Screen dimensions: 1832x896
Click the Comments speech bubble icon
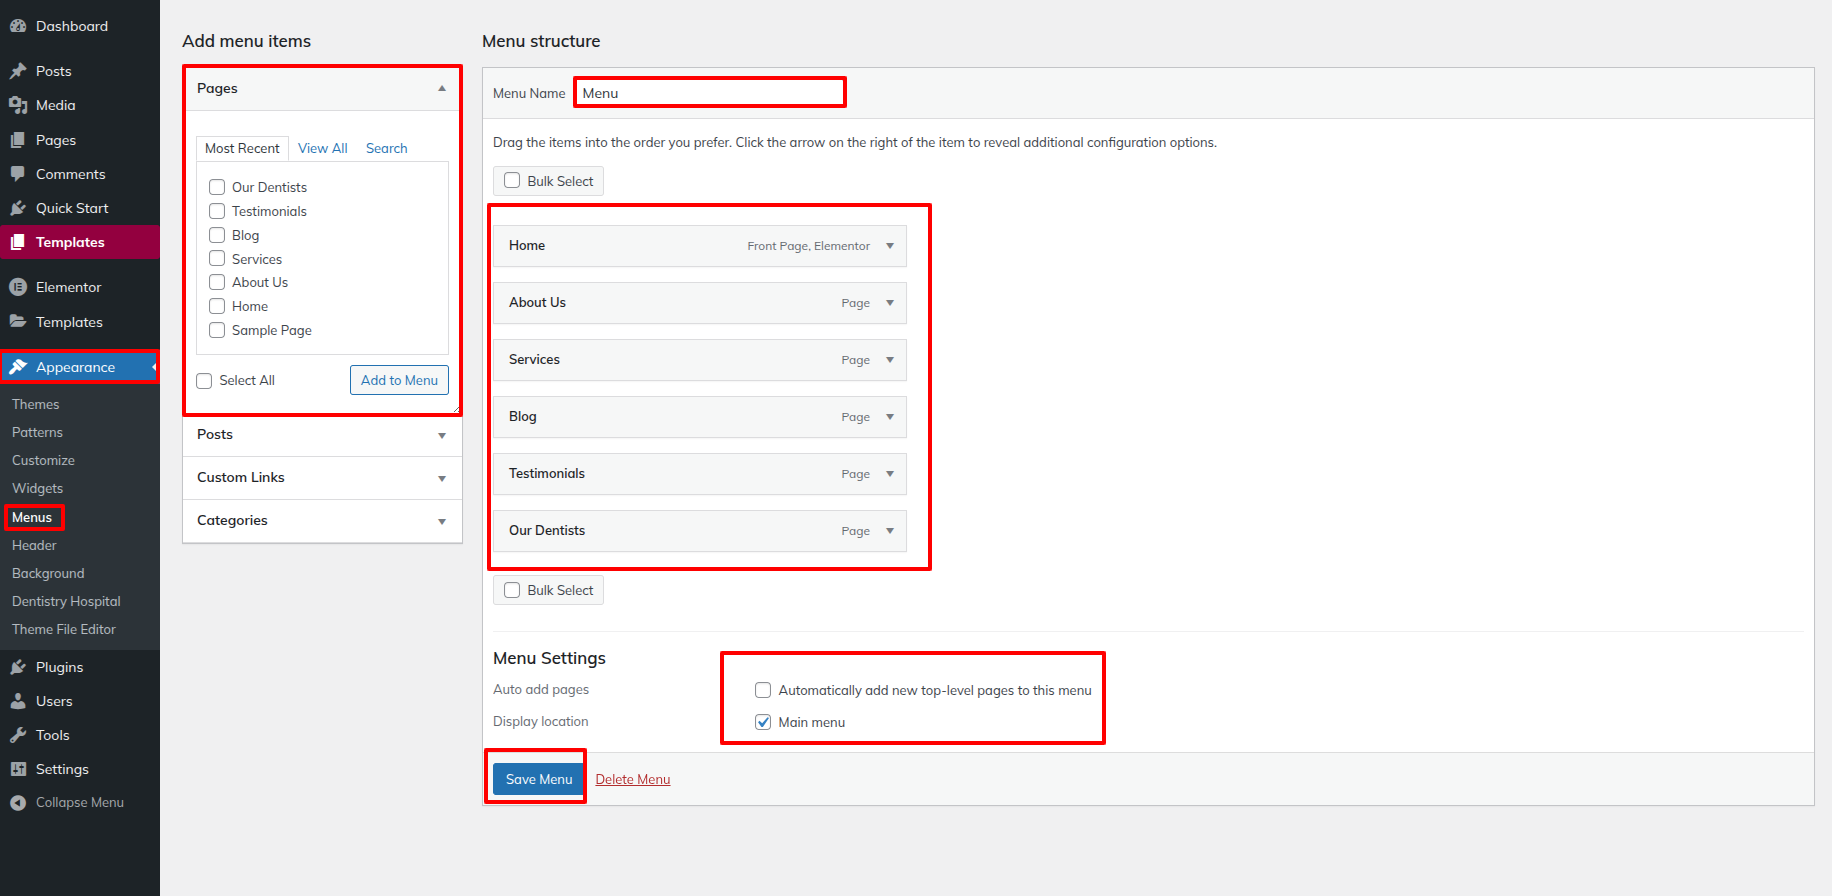(x=18, y=174)
